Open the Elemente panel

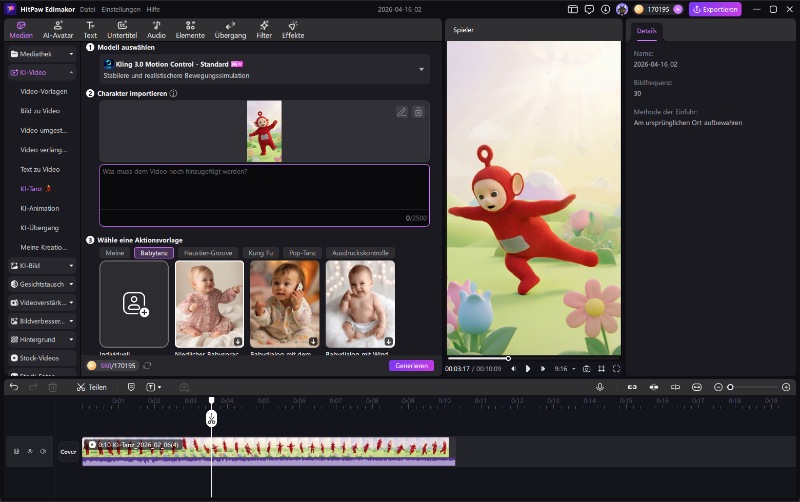pos(190,30)
